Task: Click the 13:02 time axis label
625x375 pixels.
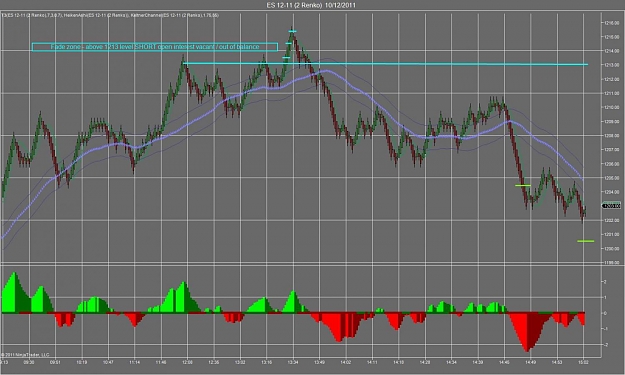Action: [x=240, y=362]
